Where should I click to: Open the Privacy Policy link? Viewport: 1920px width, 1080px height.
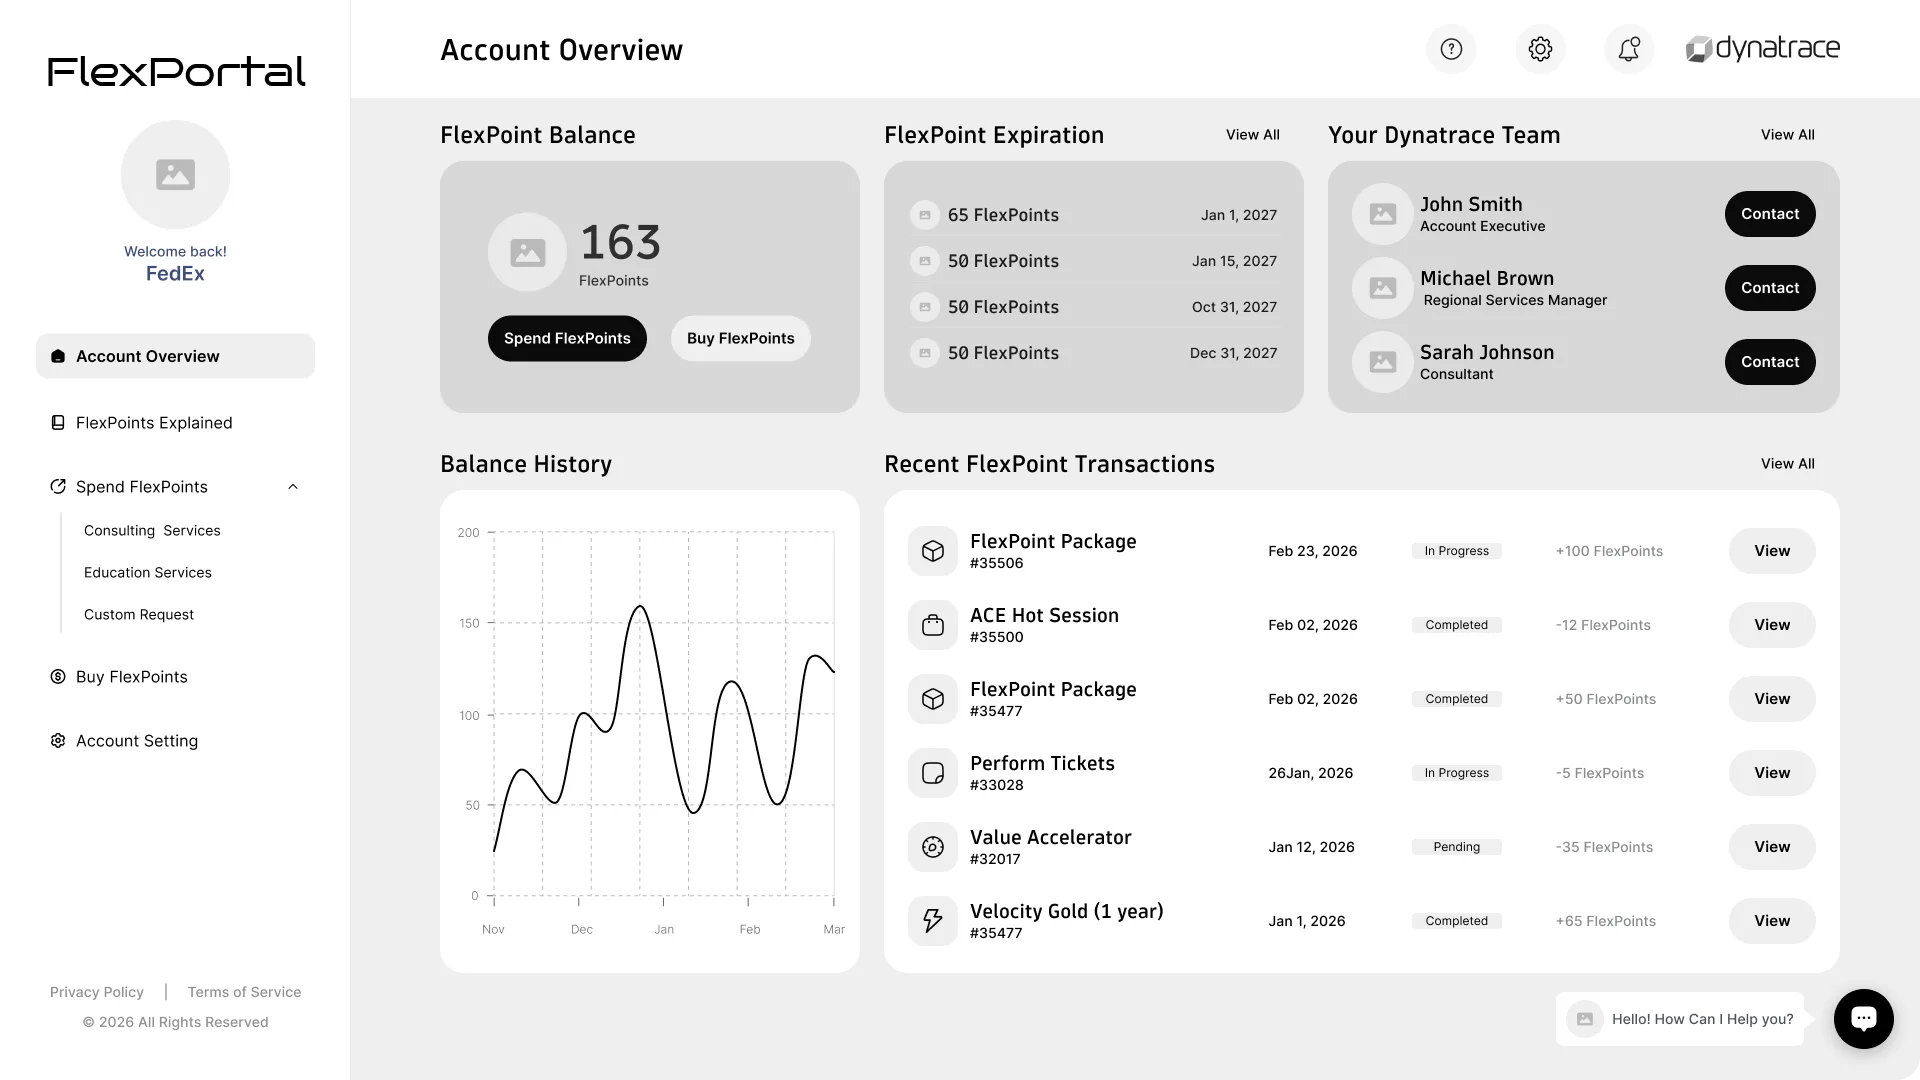pos(97,992)
